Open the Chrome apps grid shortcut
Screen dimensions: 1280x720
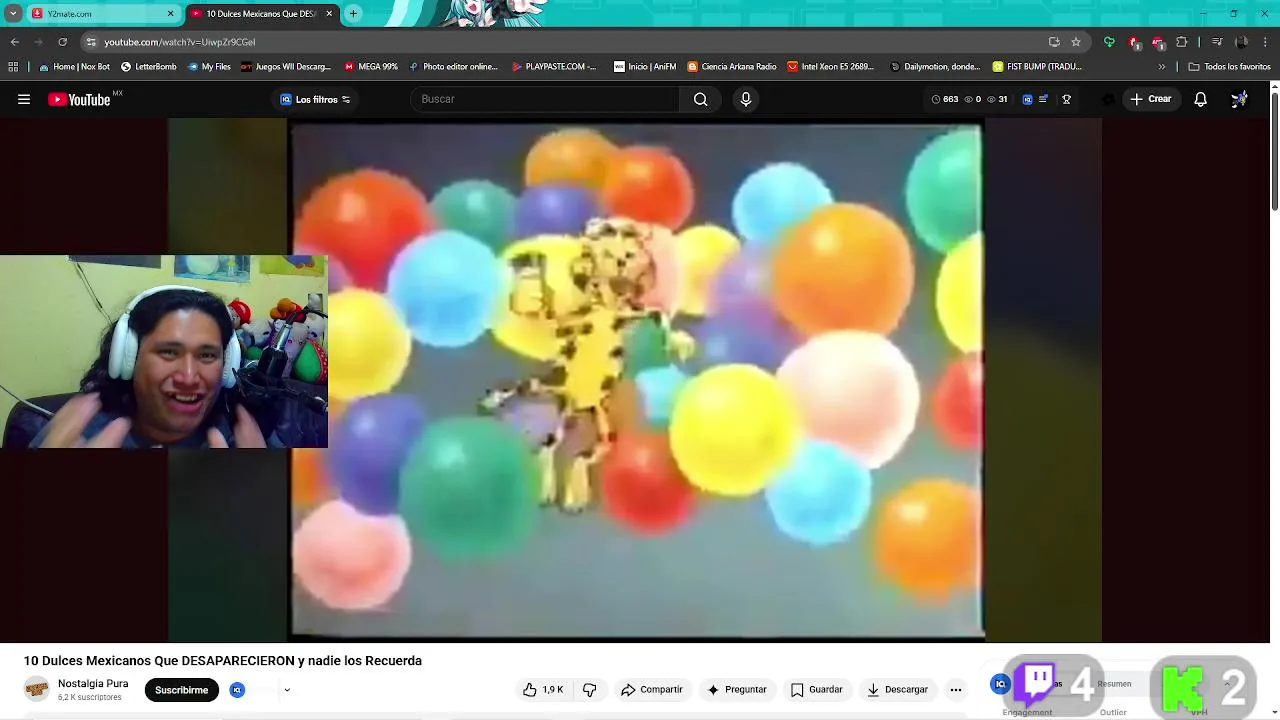(x=13, y=67)
